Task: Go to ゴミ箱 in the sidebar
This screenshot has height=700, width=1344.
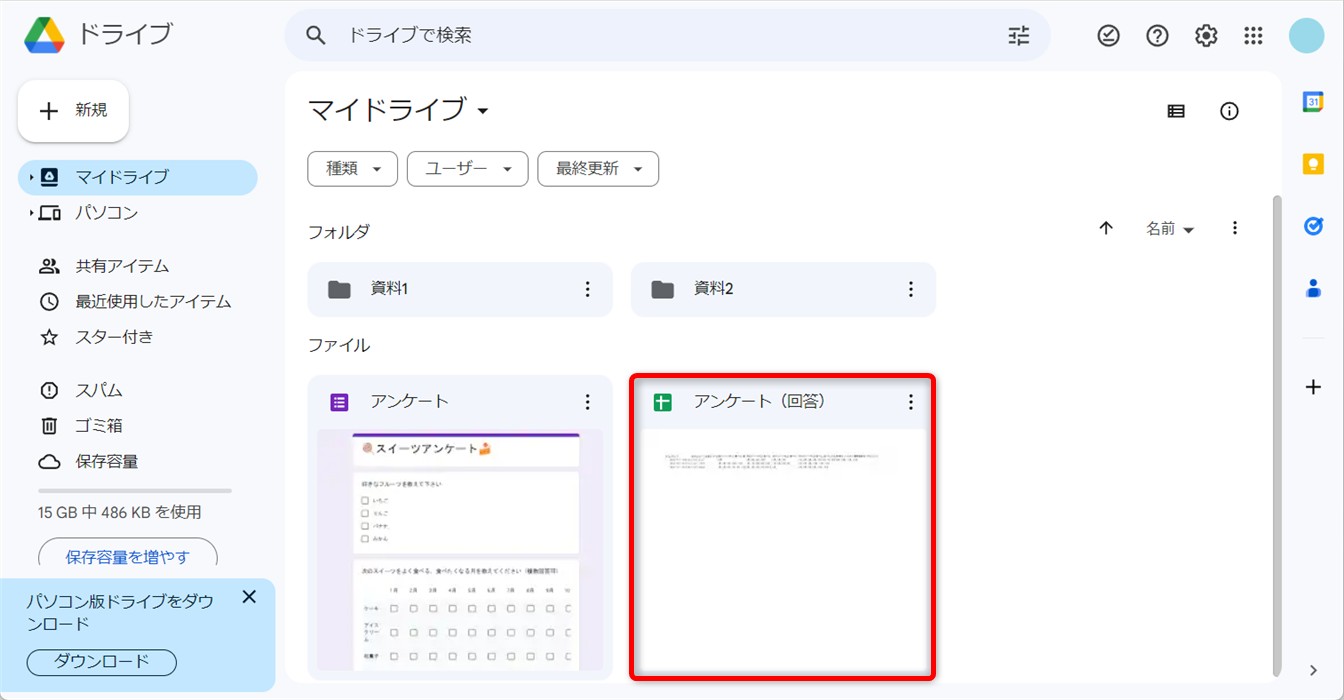Action: click(98, 426)
